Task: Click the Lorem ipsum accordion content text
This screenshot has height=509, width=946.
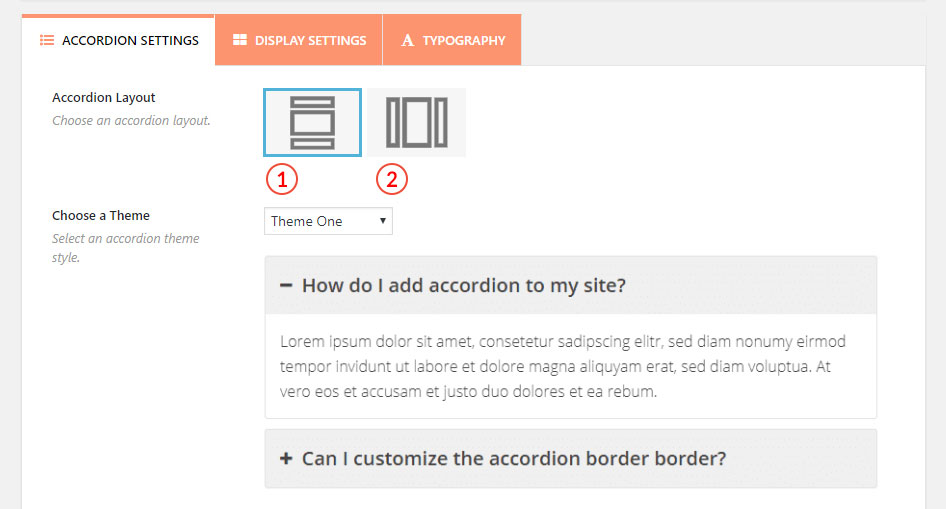Action: point(563,366)
